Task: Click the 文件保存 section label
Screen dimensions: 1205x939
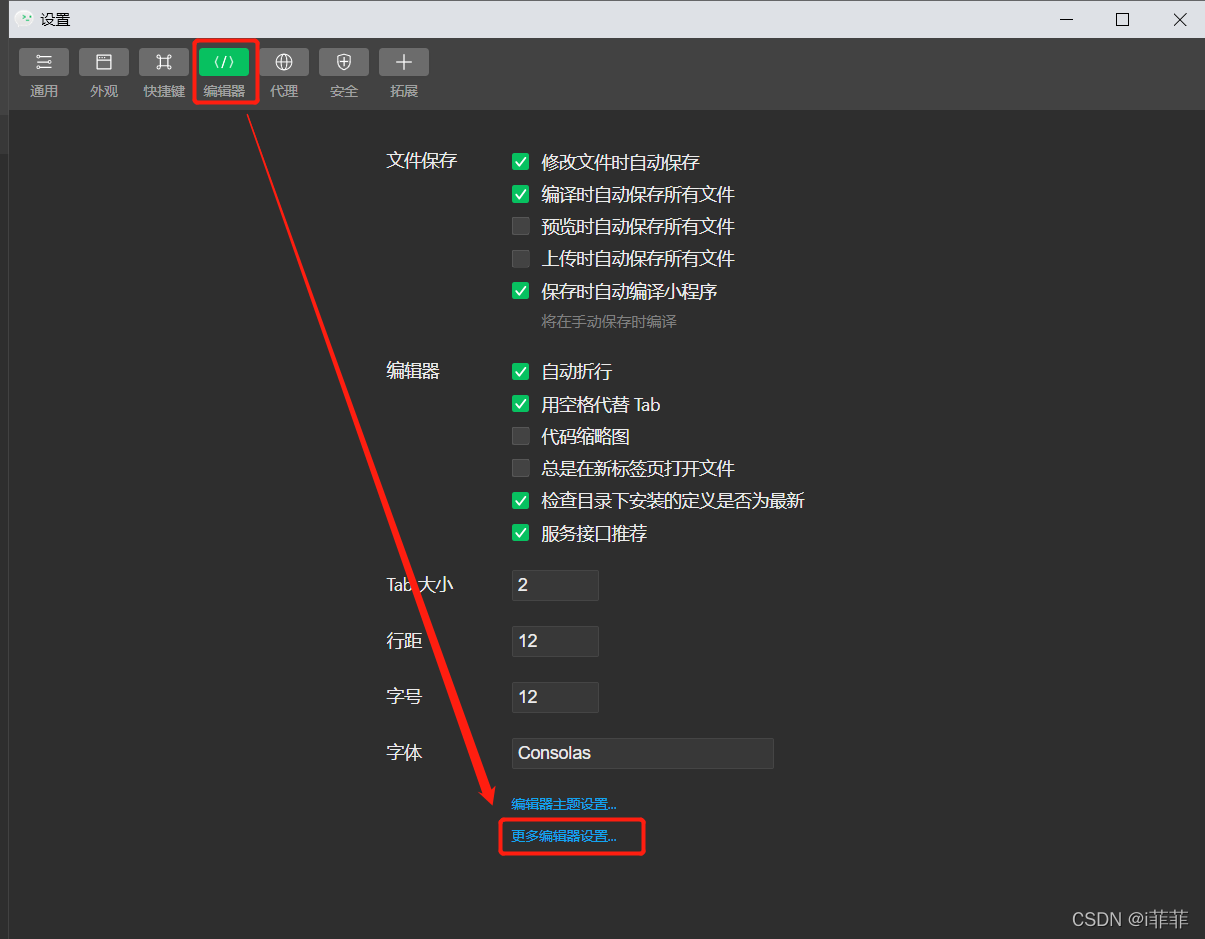Action: tap(422, 160)
